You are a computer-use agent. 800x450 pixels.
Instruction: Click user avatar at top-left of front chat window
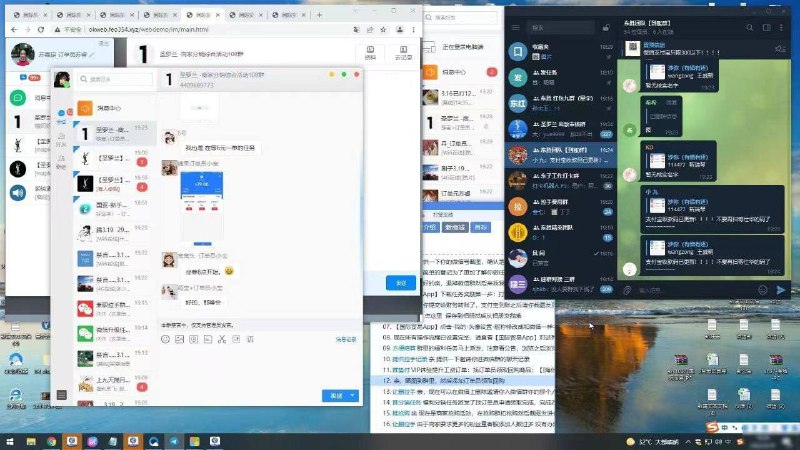click(x=62, y=80)
